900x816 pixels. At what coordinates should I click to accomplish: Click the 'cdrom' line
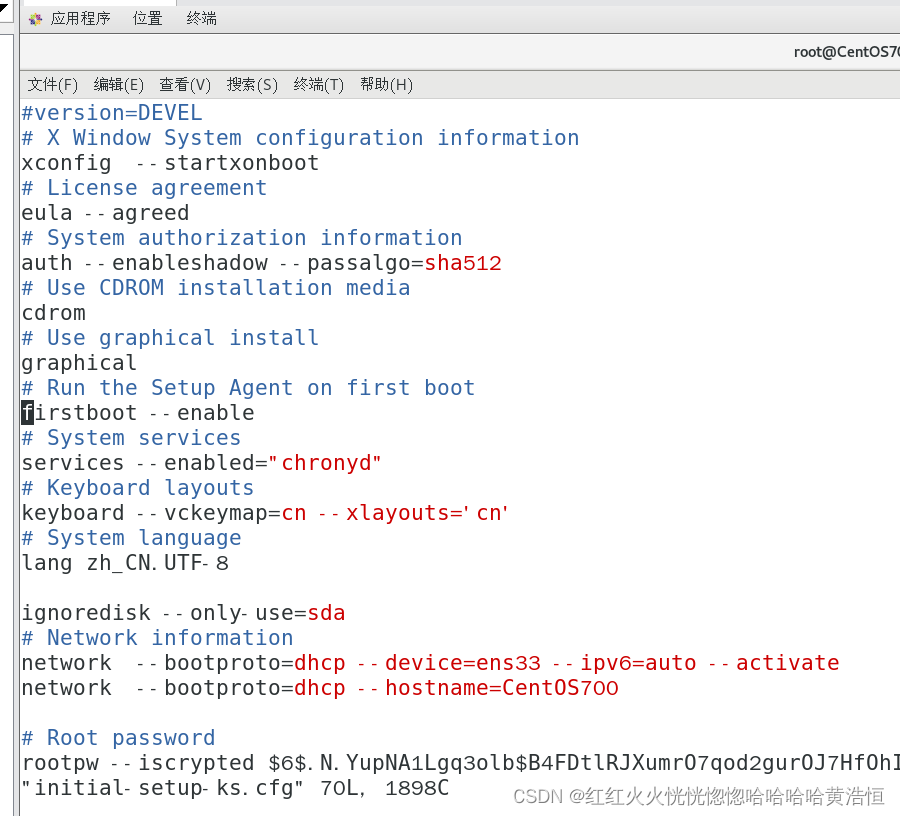(x=53, y=313)
